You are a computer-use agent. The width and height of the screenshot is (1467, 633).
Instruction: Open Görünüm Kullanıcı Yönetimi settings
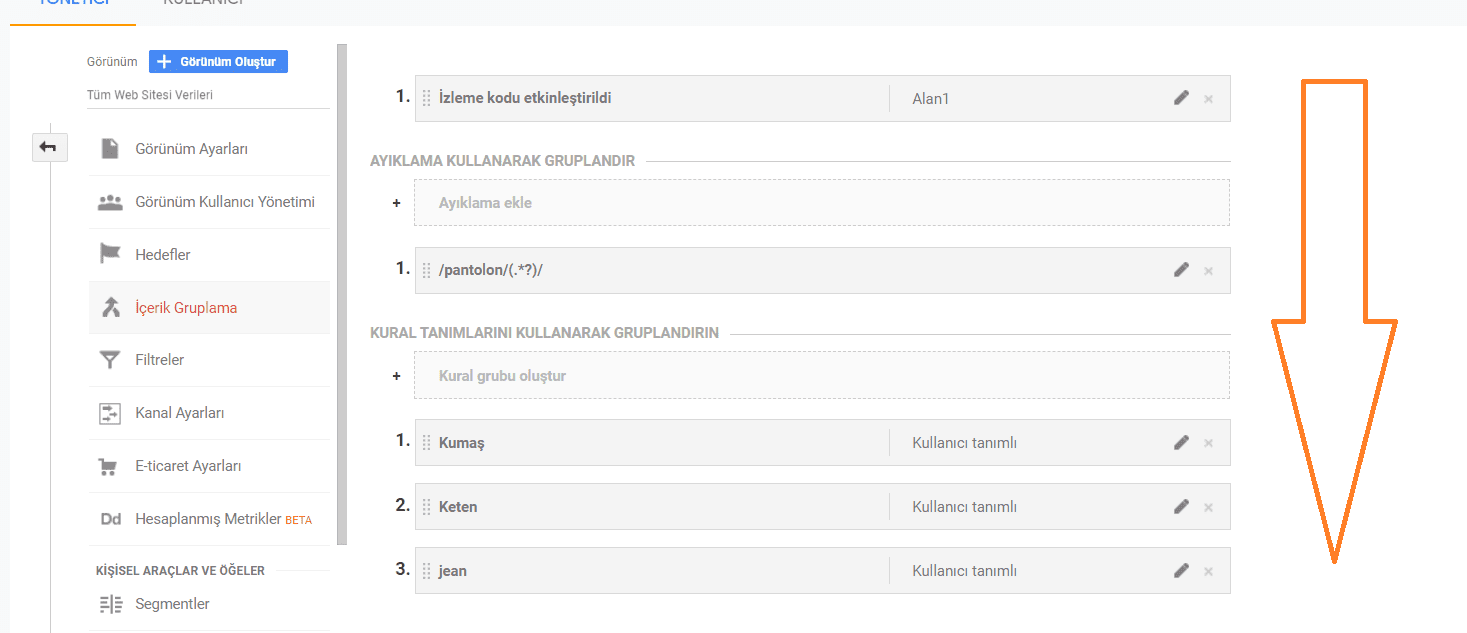(224, 202)
